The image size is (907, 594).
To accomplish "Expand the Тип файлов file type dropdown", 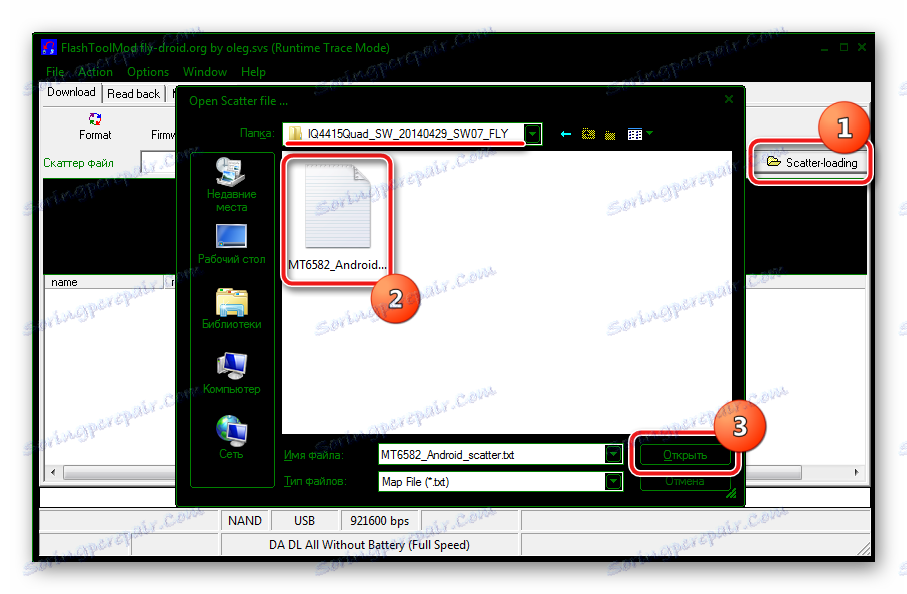I will (x=612, y=481).
